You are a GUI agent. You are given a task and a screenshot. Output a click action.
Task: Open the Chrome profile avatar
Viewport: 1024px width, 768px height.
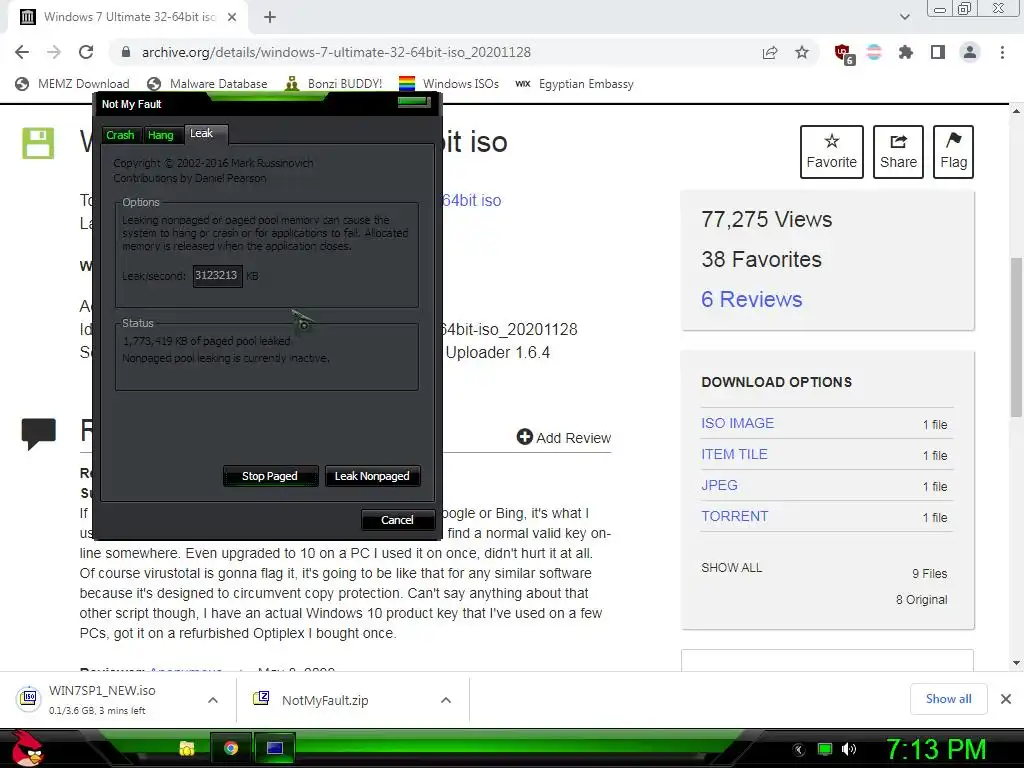[x=970, y=52]
